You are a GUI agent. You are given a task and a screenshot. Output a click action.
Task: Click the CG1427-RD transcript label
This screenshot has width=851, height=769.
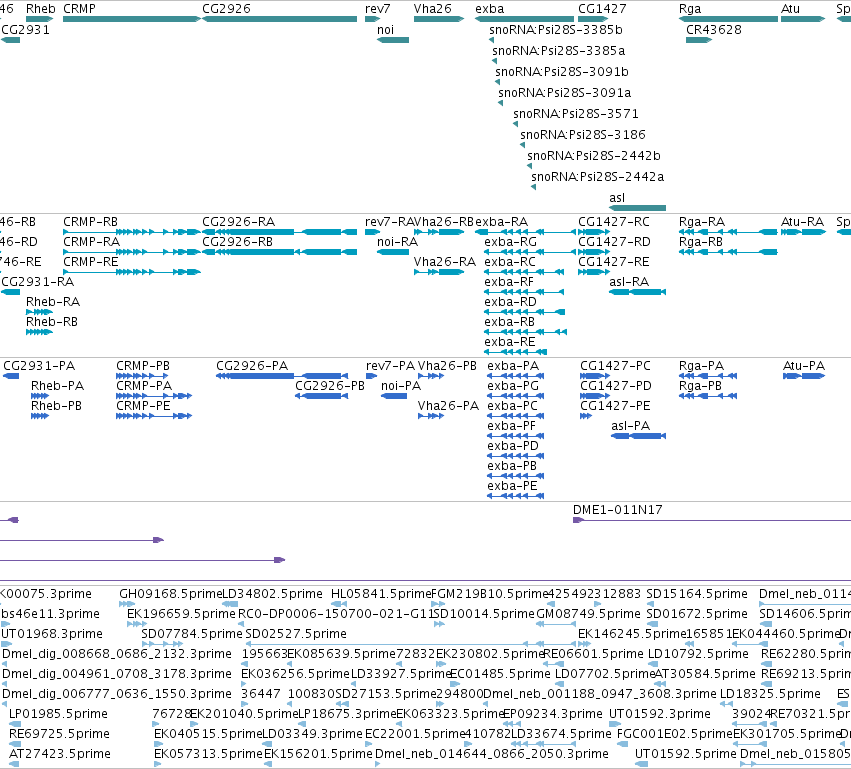(x=614, y=242)
